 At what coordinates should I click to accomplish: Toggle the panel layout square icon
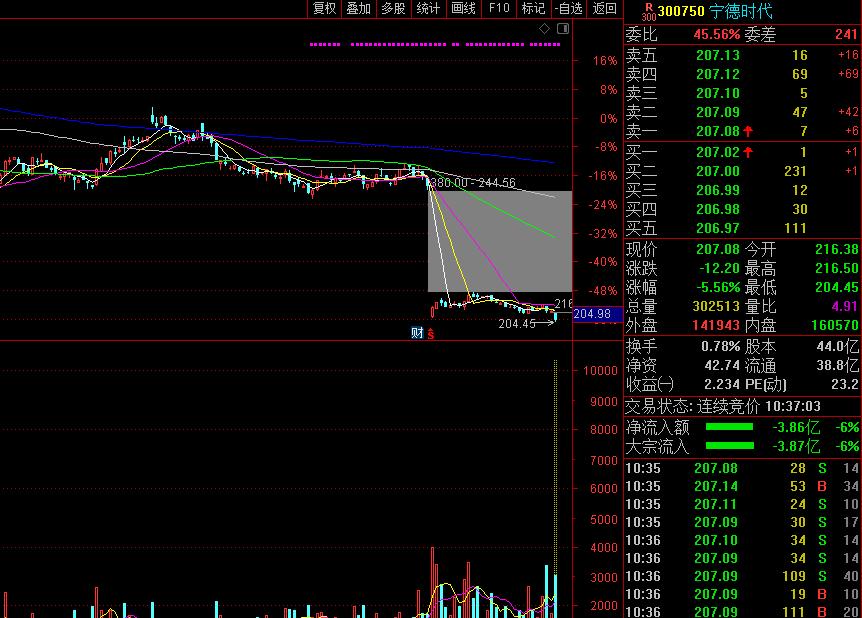563,29
